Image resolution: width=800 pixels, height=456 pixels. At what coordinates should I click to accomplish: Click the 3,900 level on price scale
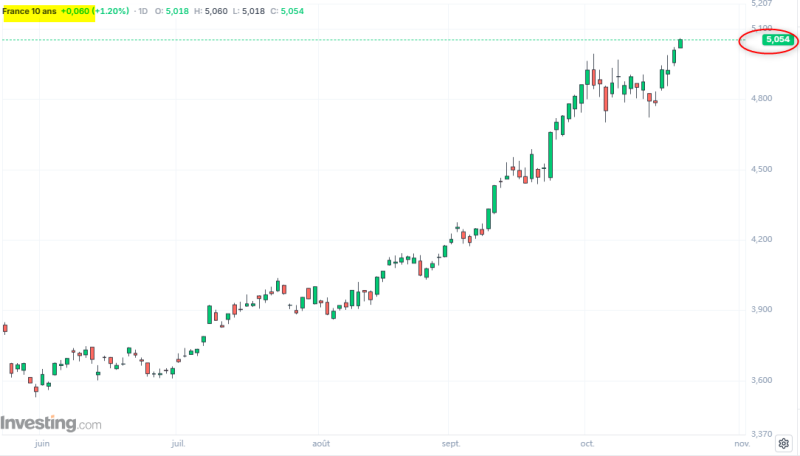pyautogui.click(x=761, y=309)
